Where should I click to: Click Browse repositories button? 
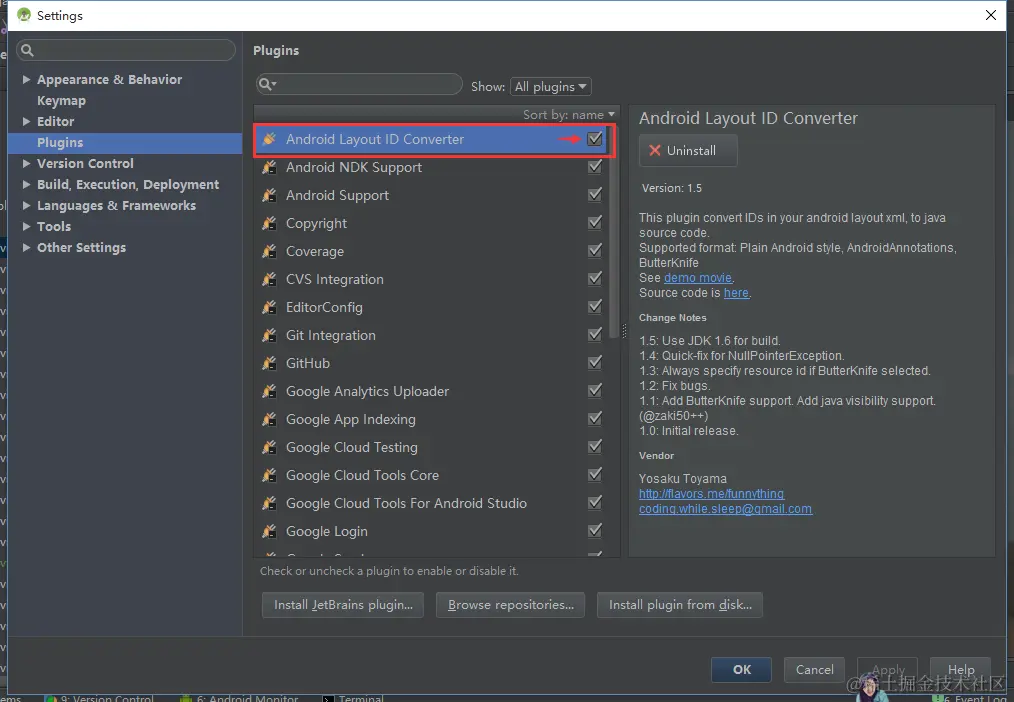point(510,604)
